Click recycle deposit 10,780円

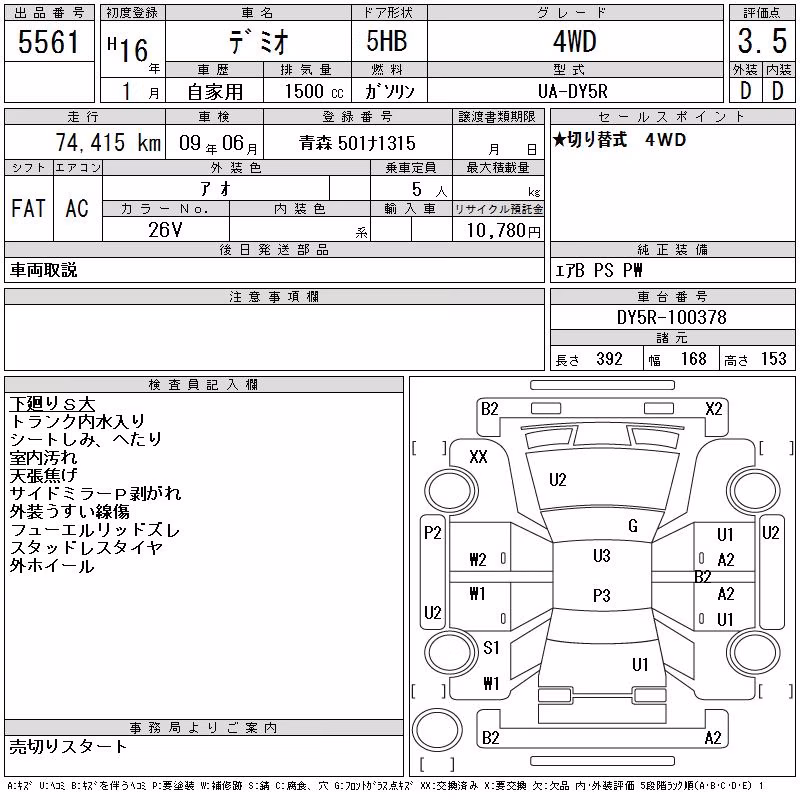(x=503, y=230)
